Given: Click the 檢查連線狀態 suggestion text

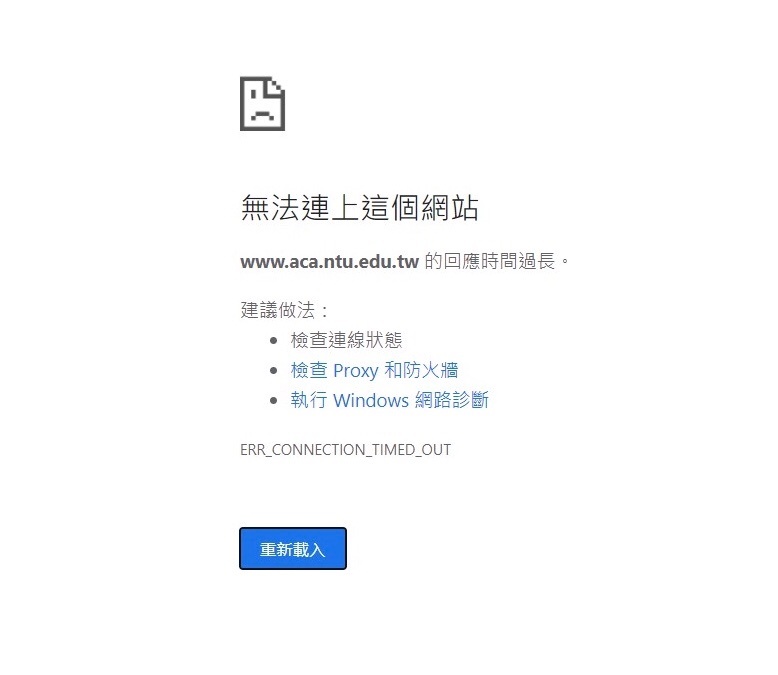Looking at the screenshot, I should point(346,340).
